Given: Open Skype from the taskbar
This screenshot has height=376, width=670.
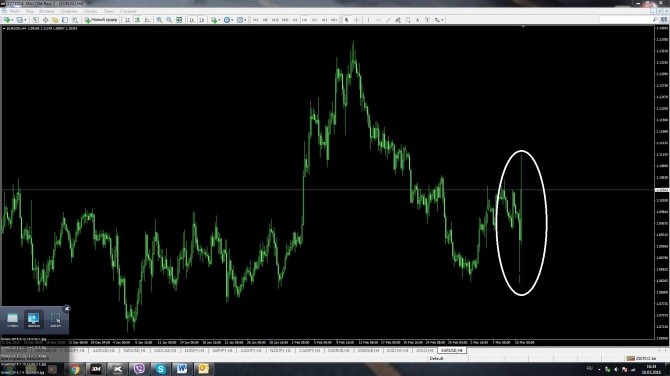Looking at the screenshot, I should tap(160, 369).
